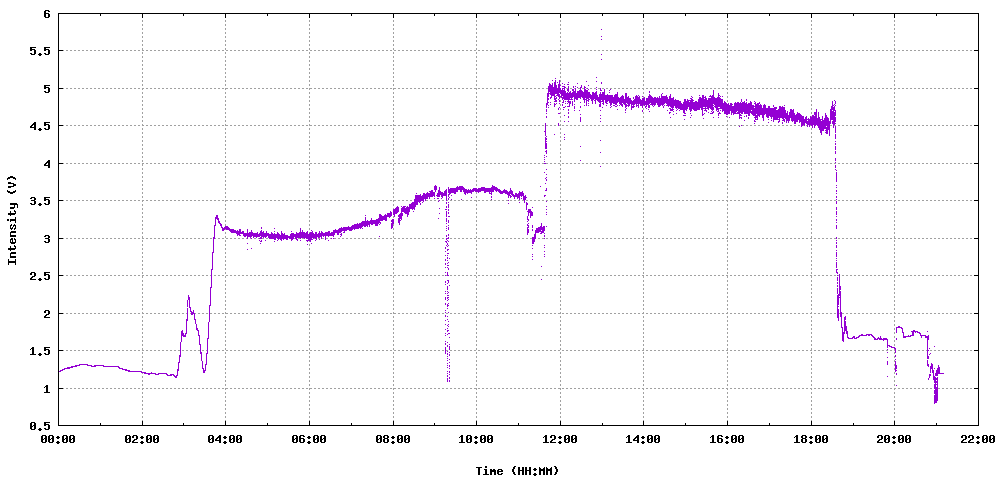Click the 10:00 time axis label
Image resolution: width=1000 pixels, height=480 pixels.
point(476,439)
